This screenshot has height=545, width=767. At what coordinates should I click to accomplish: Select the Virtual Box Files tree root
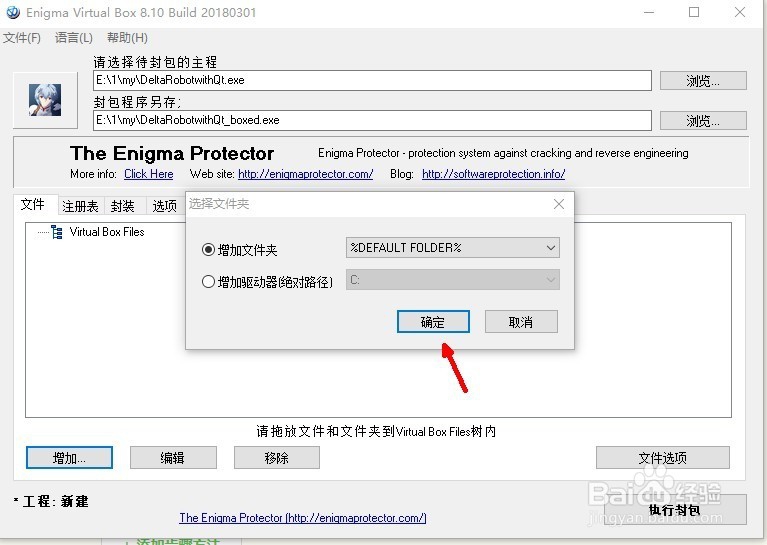click(107, 232)
